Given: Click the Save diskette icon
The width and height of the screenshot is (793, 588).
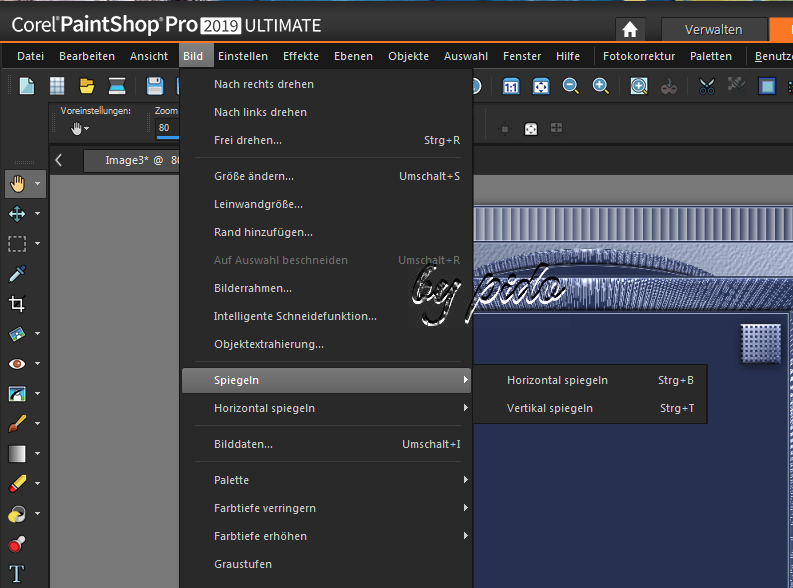Looking at the screenshot, I should [x=155, y=86].
